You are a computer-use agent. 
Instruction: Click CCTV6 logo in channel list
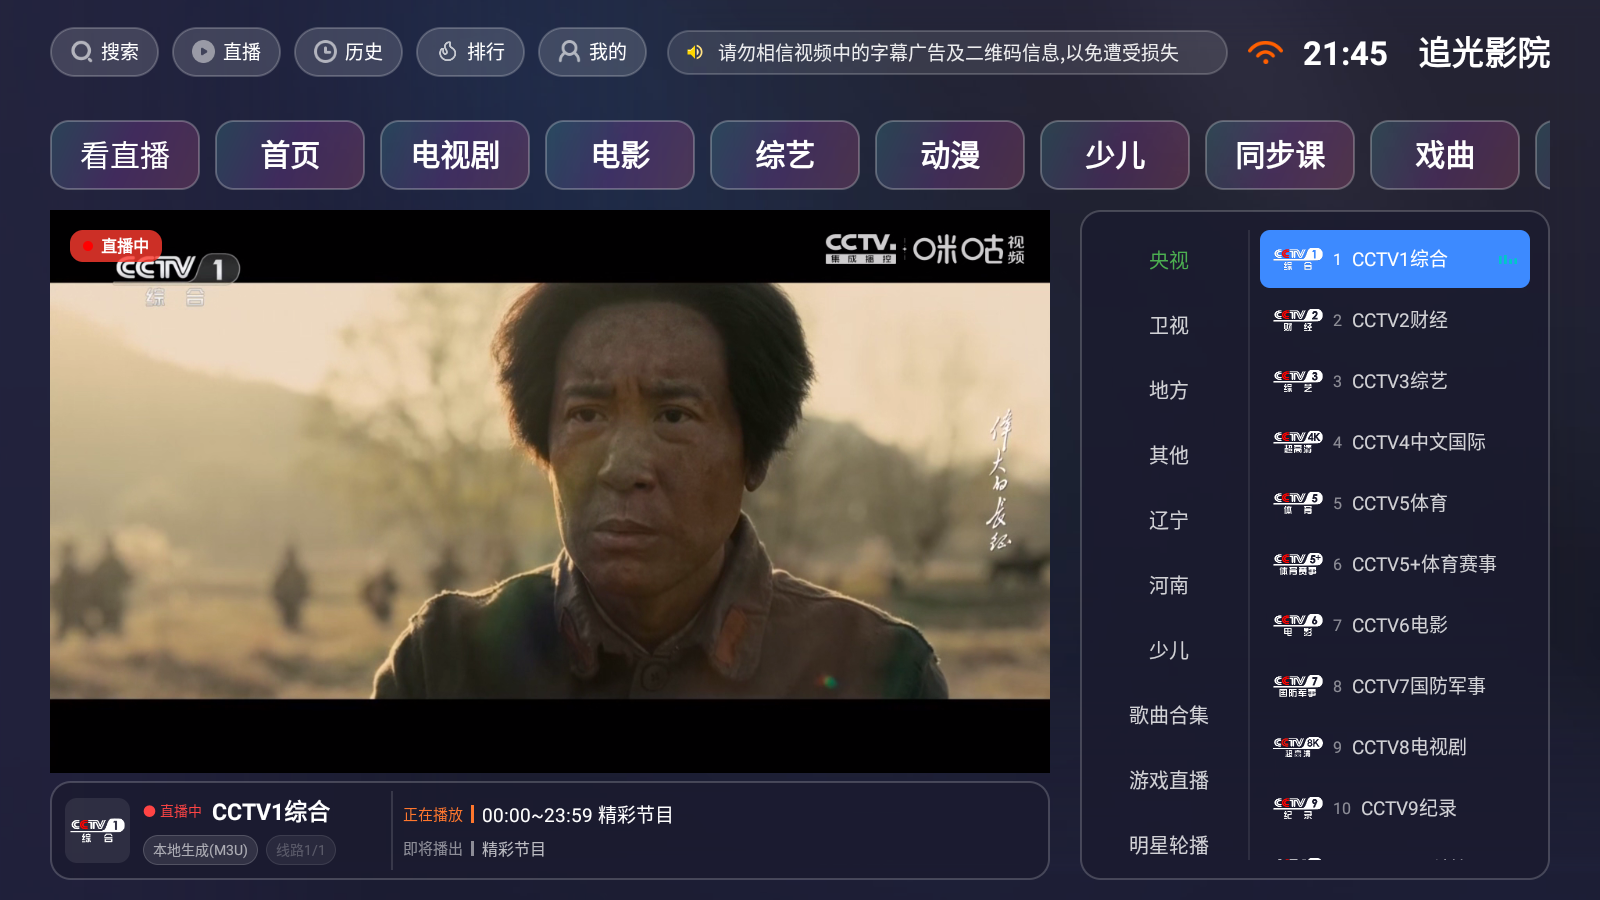tap(1298, 625)
